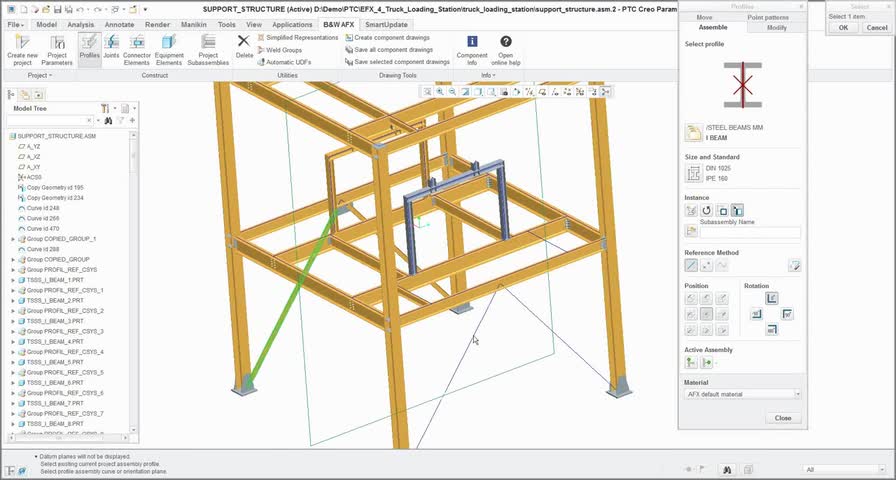Screen dimensions: 896x480
Task: Click the subassembly folder icon
Action: pyautogui.click(x=691, y=231)
